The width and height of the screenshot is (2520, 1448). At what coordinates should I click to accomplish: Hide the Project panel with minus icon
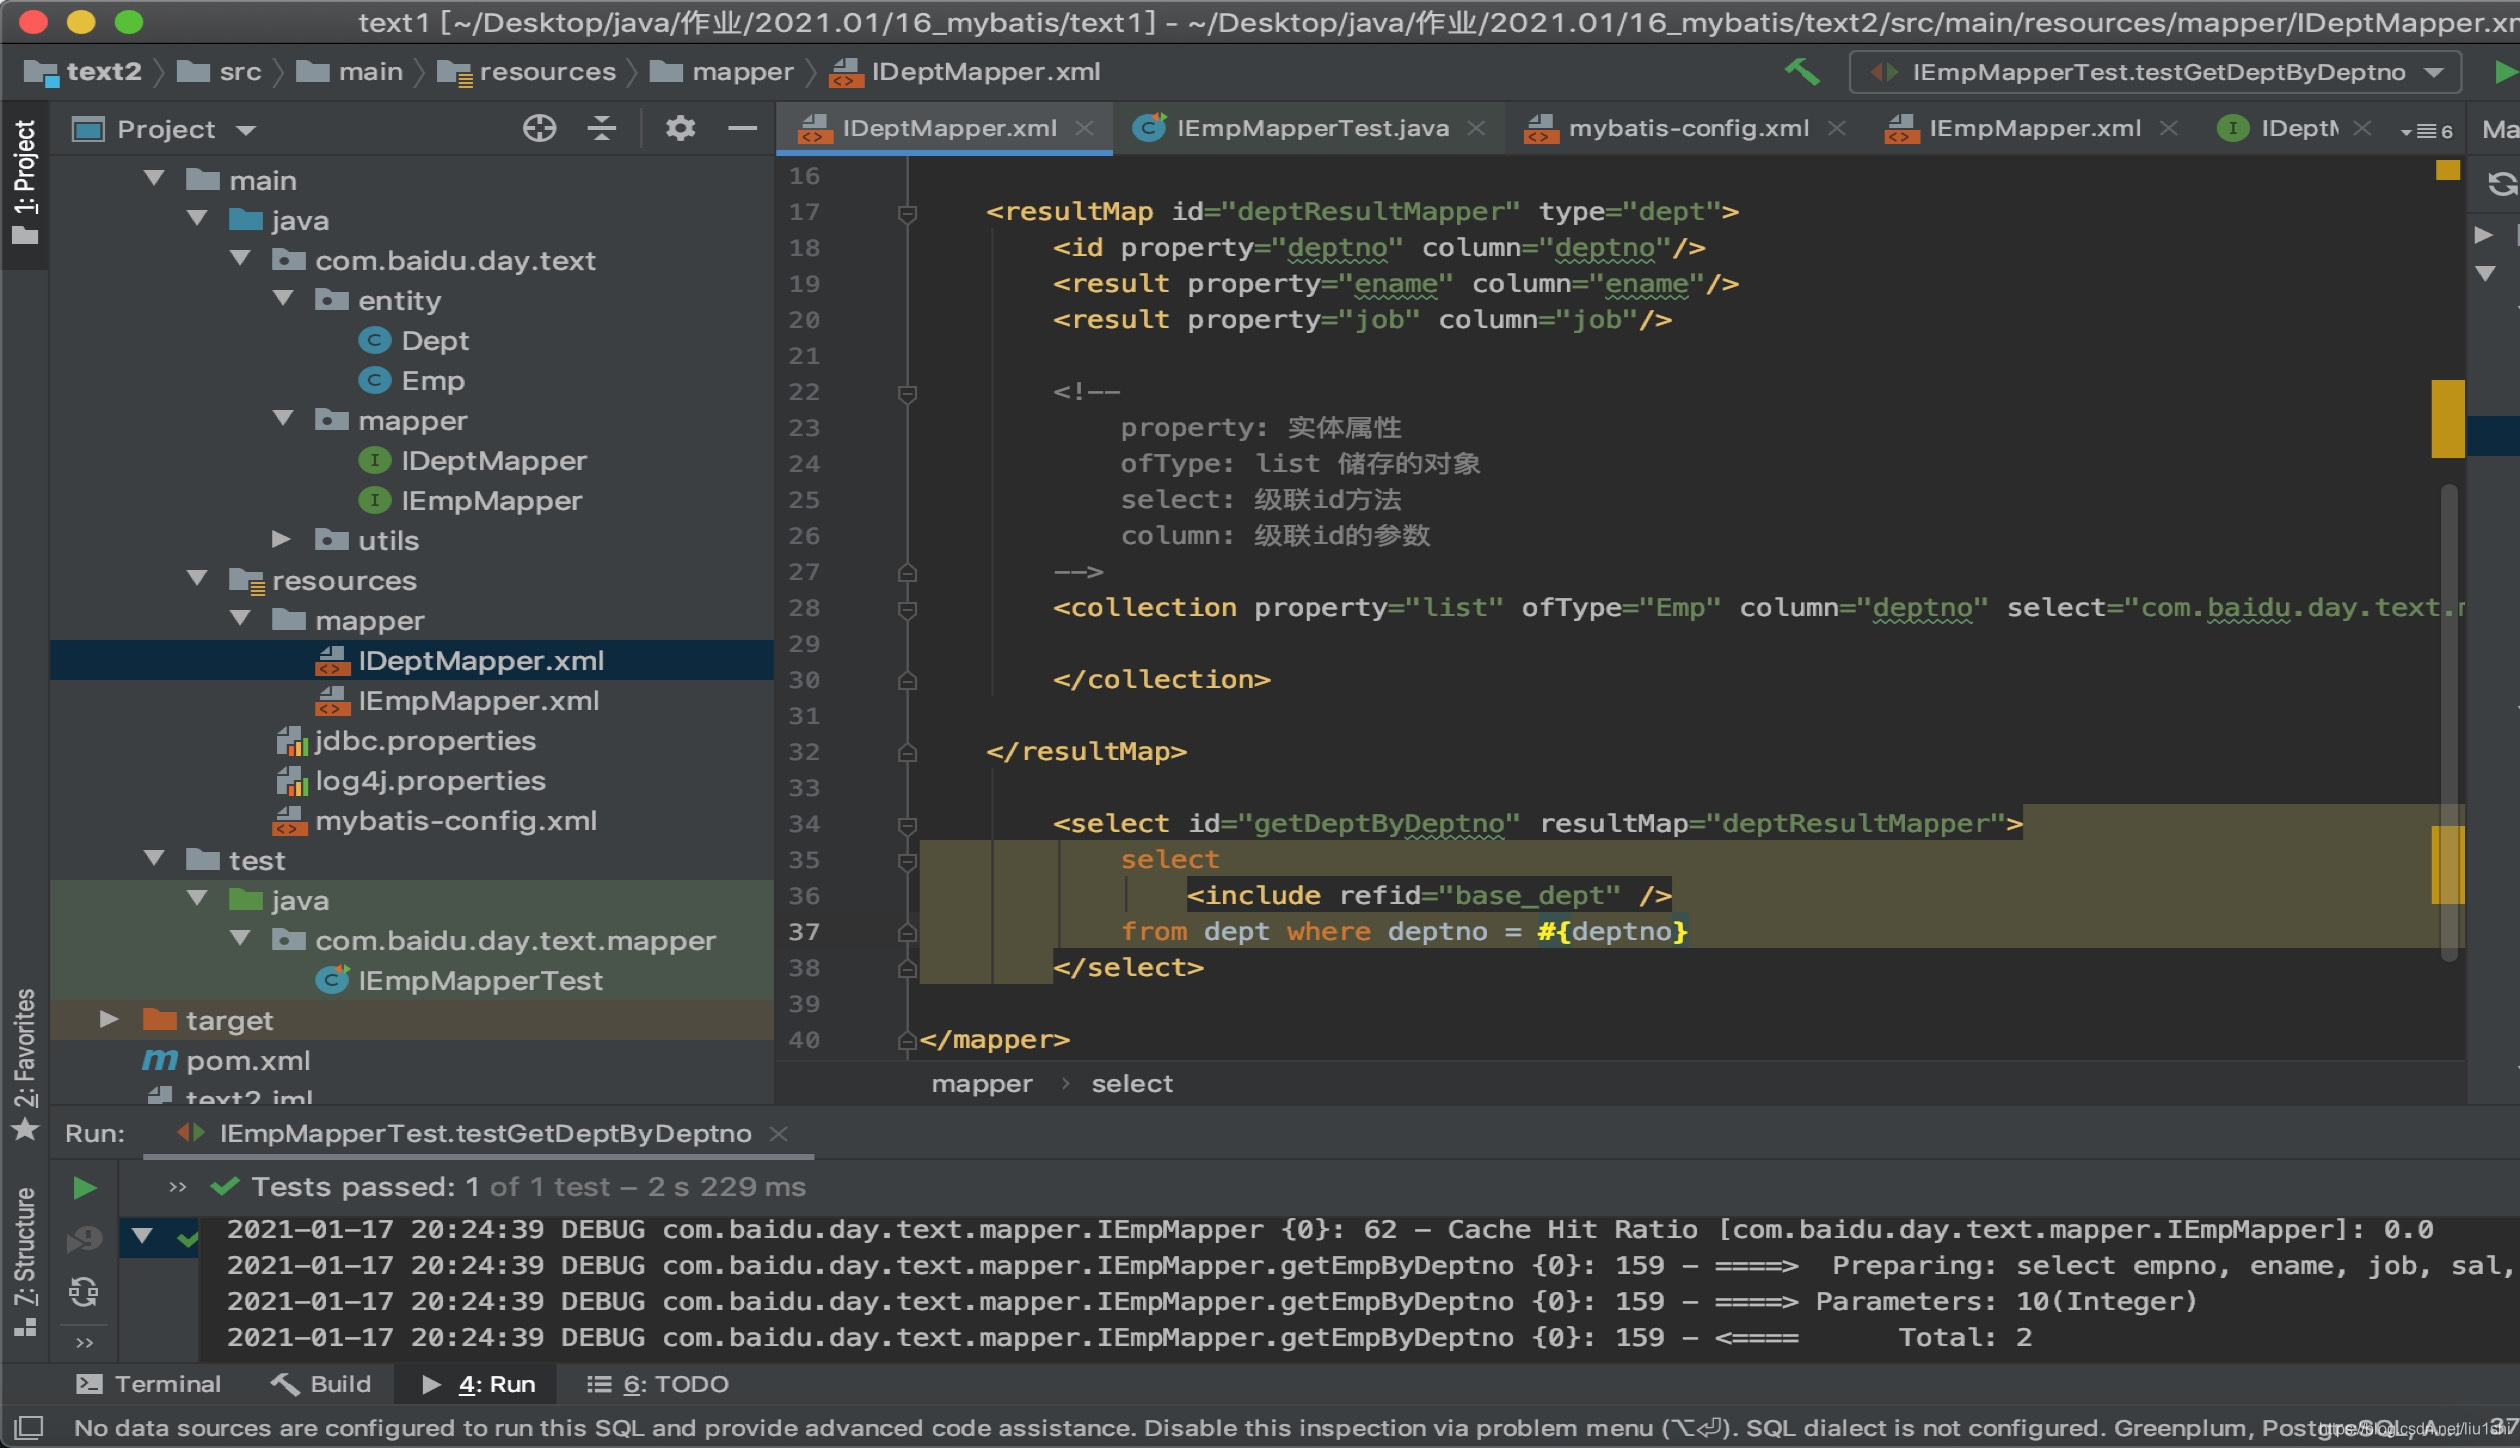click(742, 128)
